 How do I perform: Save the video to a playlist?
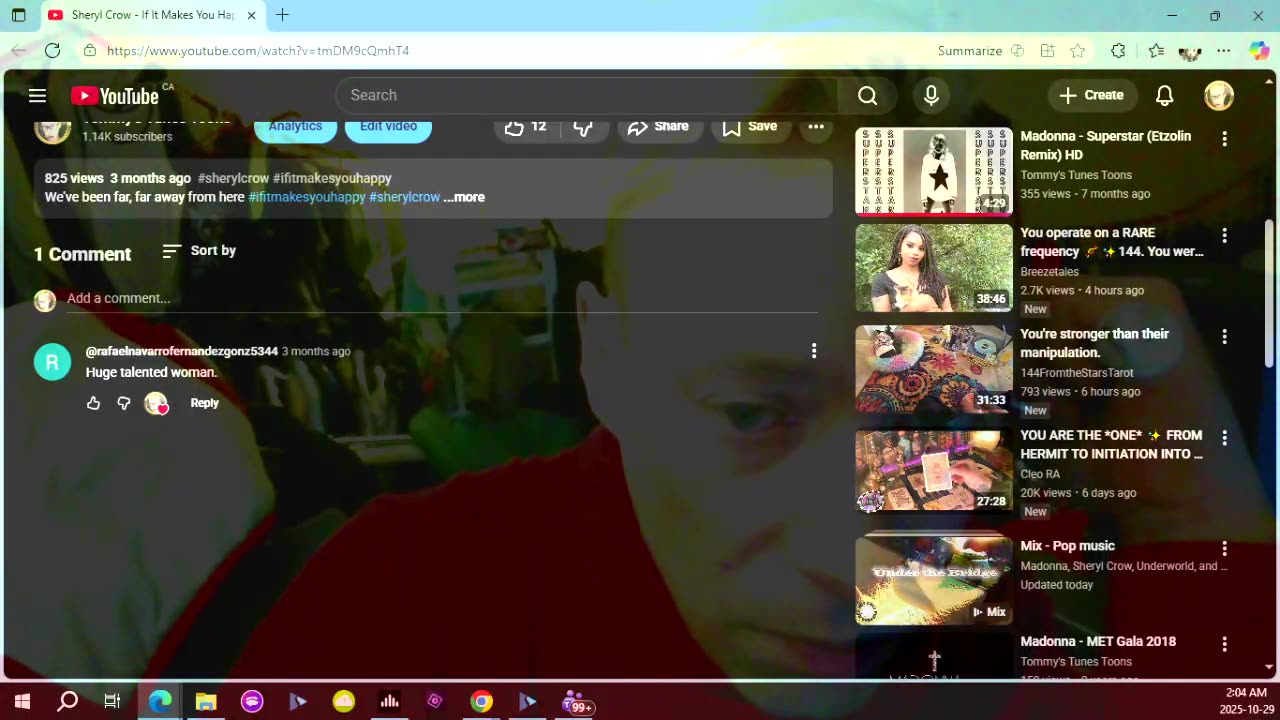(x=750, y=127)
